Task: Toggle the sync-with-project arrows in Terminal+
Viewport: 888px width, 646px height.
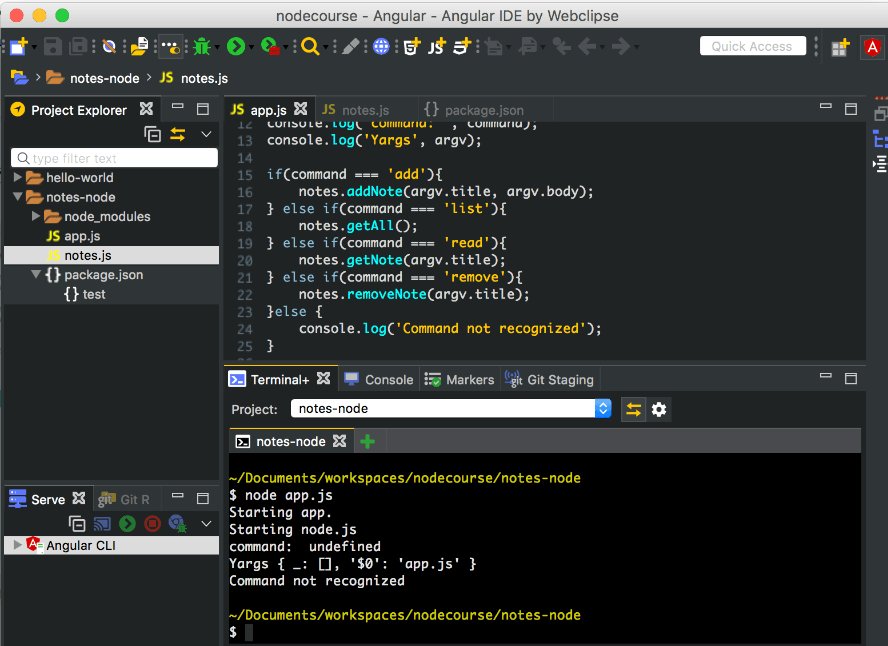Action: pos(634,409)
